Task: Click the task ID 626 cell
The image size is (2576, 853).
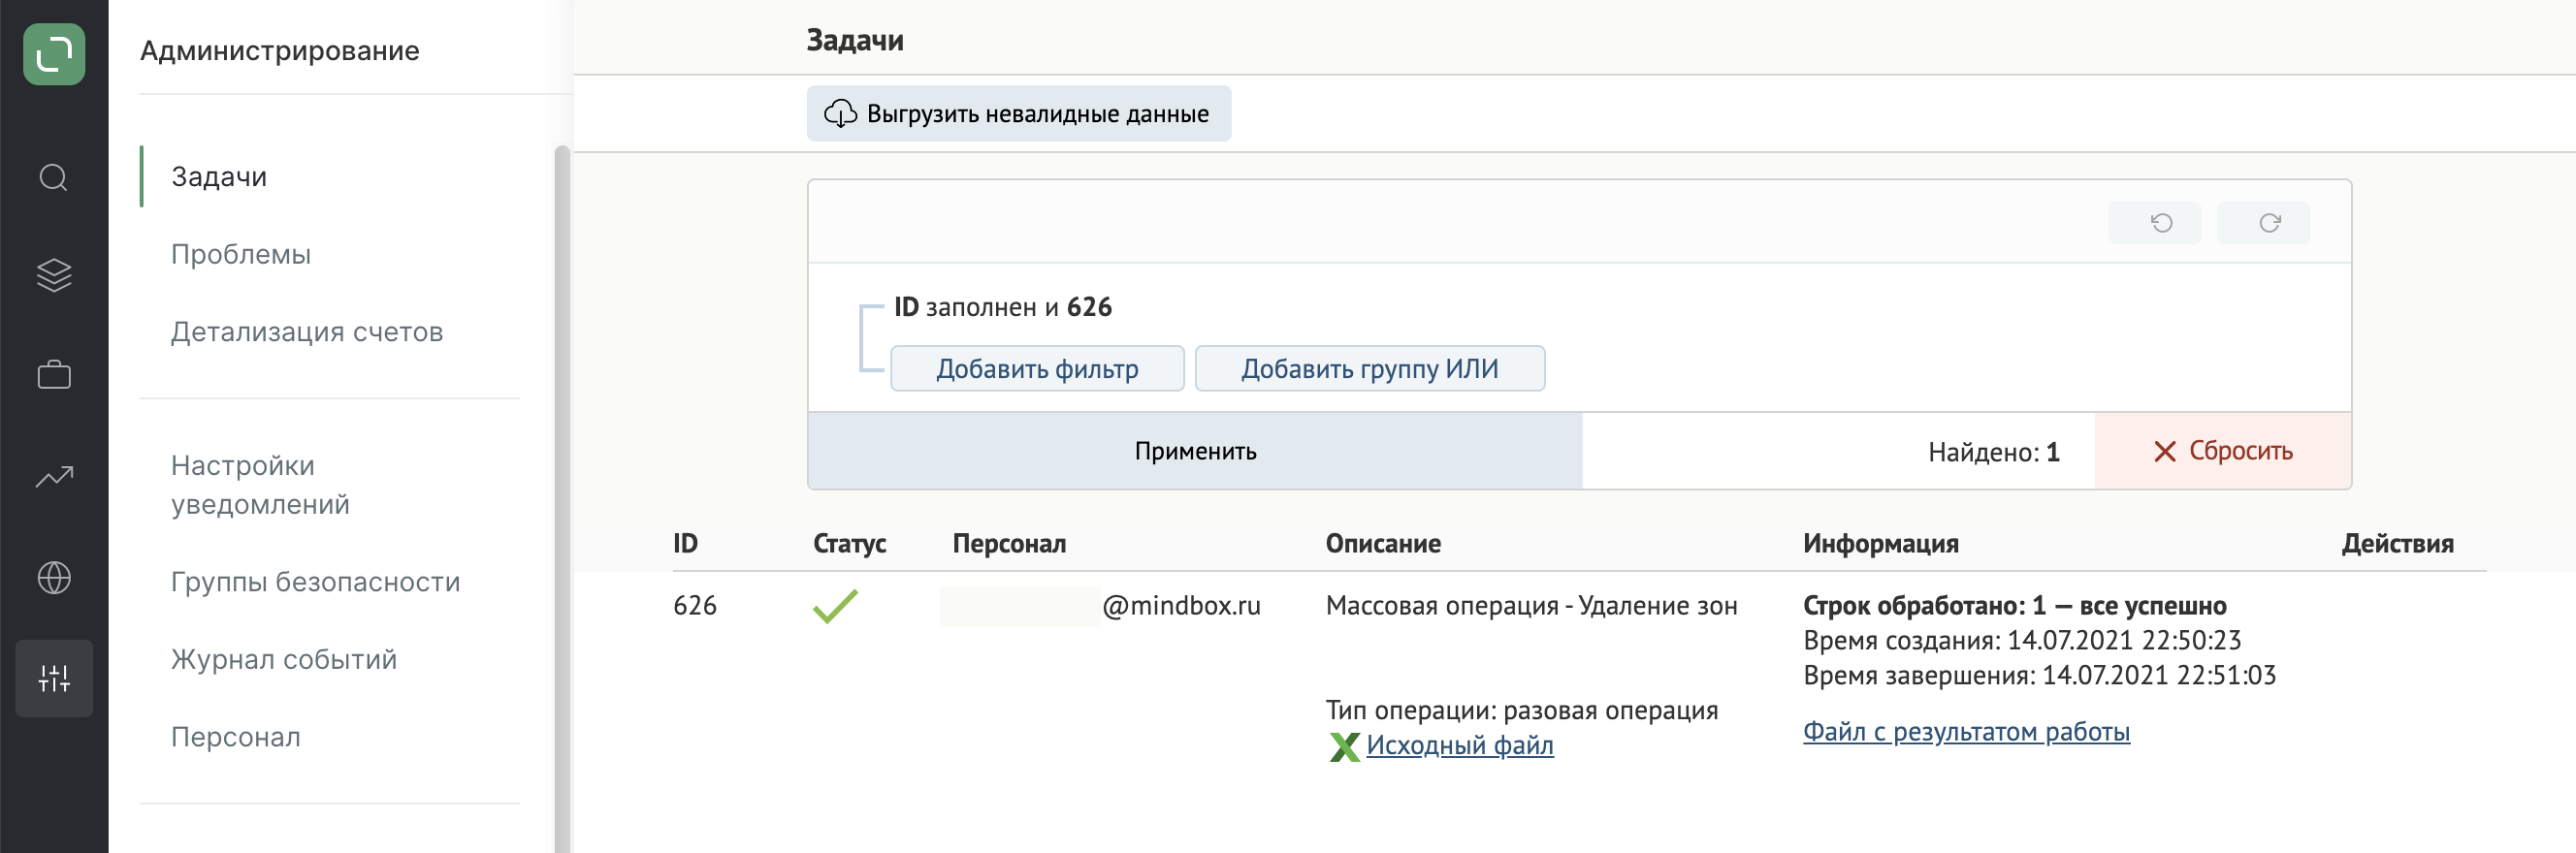Action: click(695, 606)
